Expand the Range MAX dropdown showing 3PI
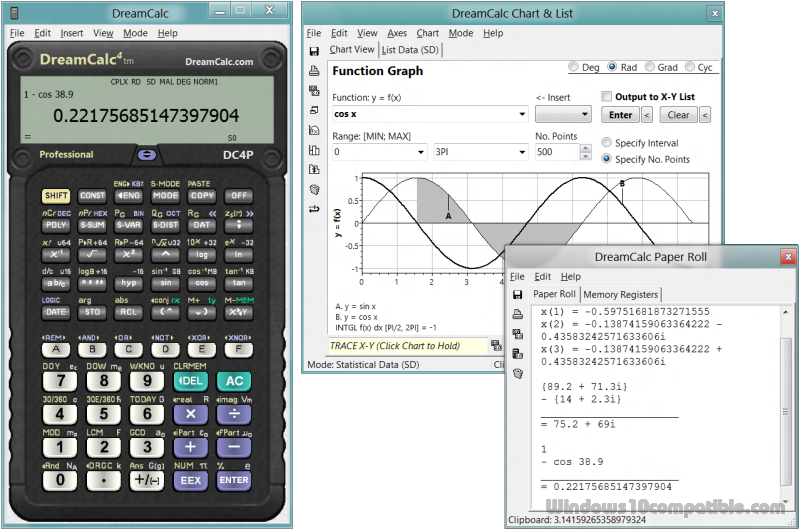The image size is (800, 530). tap(522, 152)
